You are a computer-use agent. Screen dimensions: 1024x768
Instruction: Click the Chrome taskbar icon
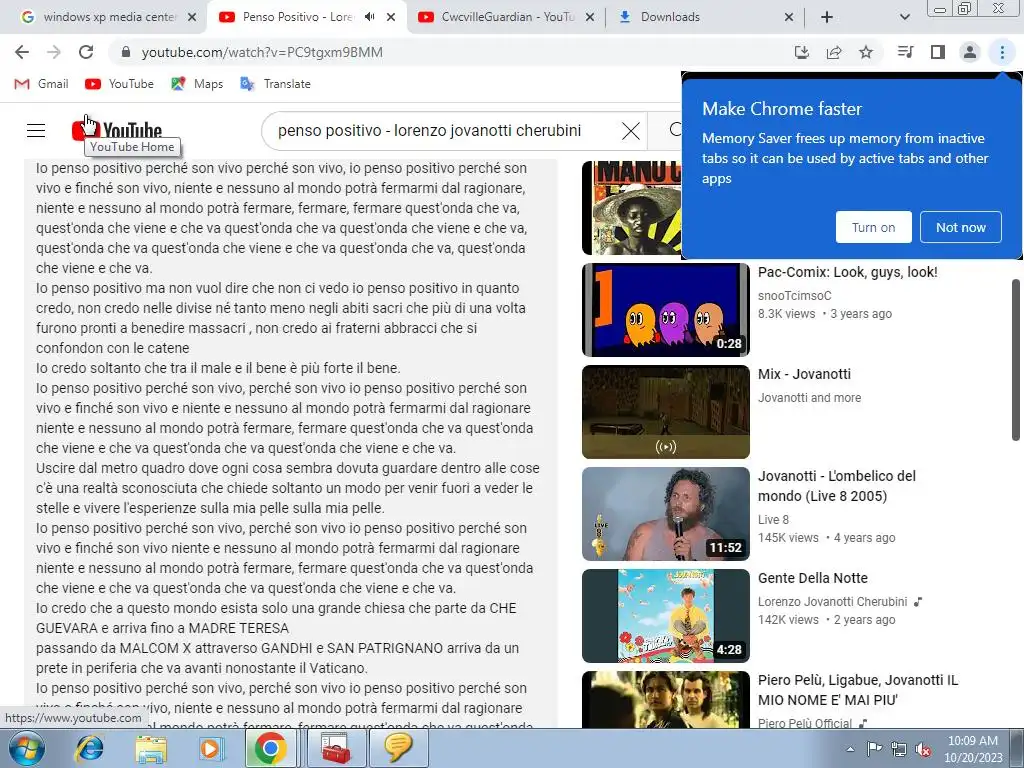[270, 748]
